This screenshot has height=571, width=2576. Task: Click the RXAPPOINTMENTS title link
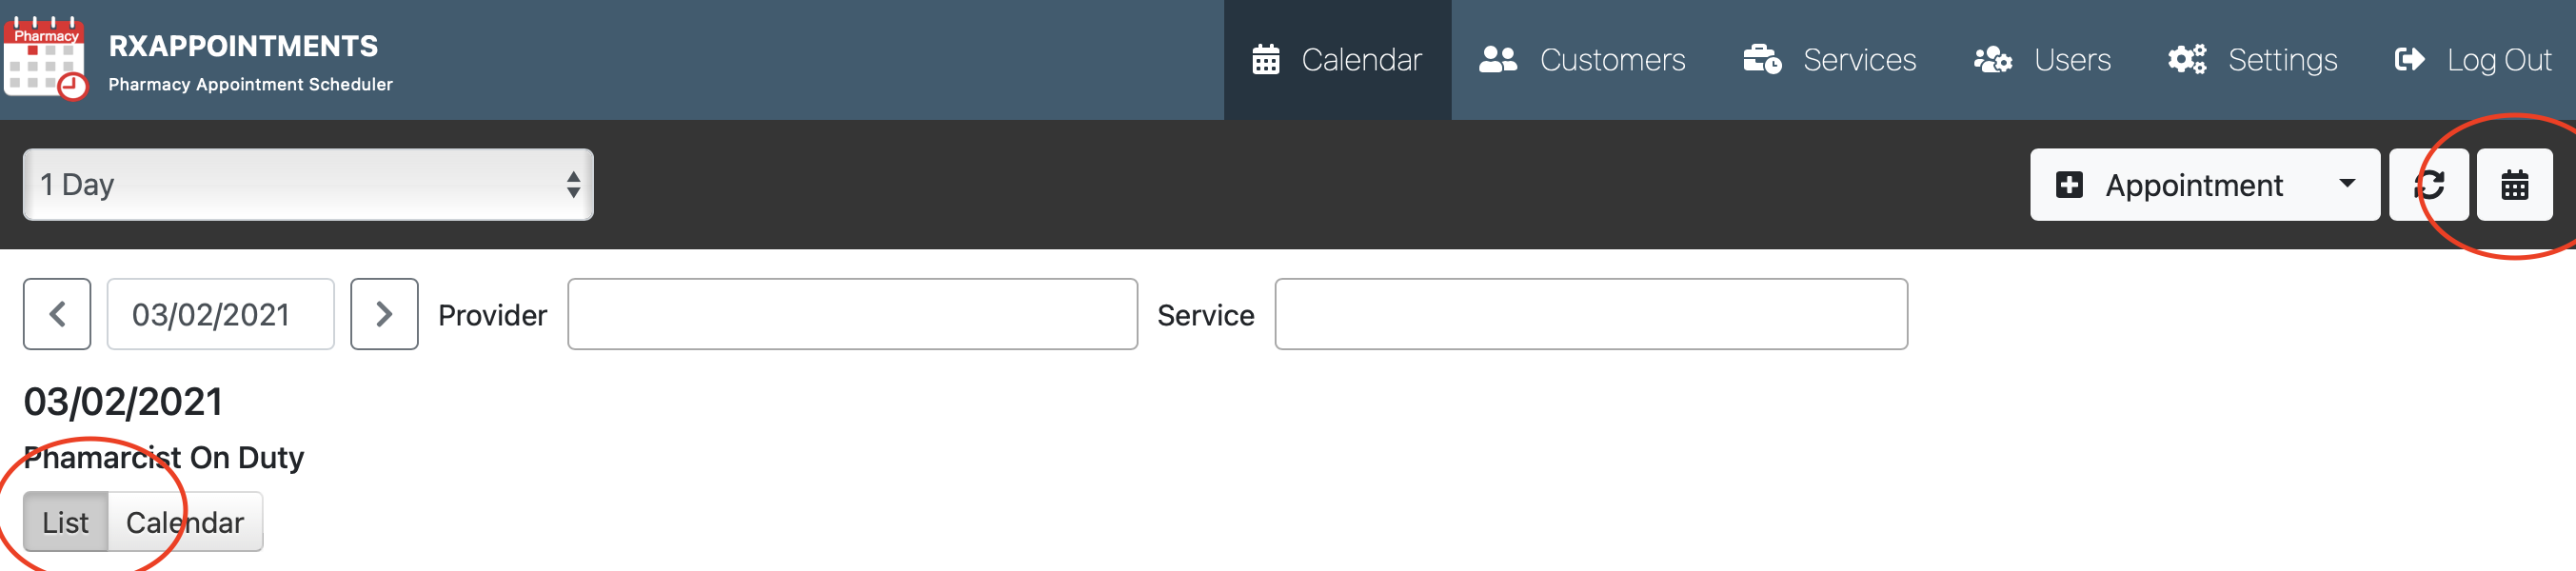coord(243,46)
